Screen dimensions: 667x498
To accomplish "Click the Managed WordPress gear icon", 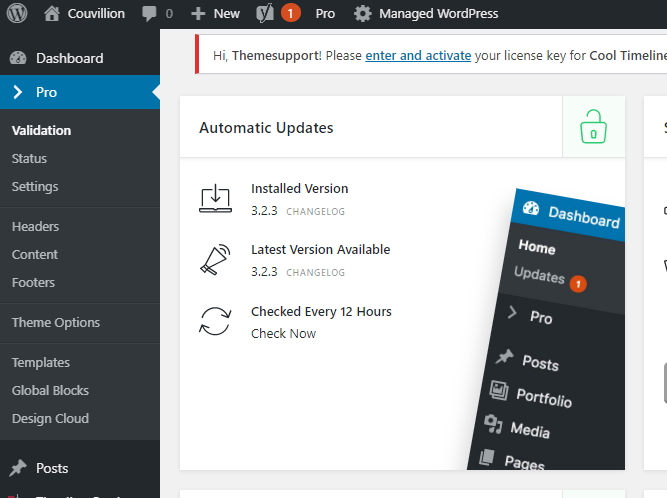I will coord(362,14).
